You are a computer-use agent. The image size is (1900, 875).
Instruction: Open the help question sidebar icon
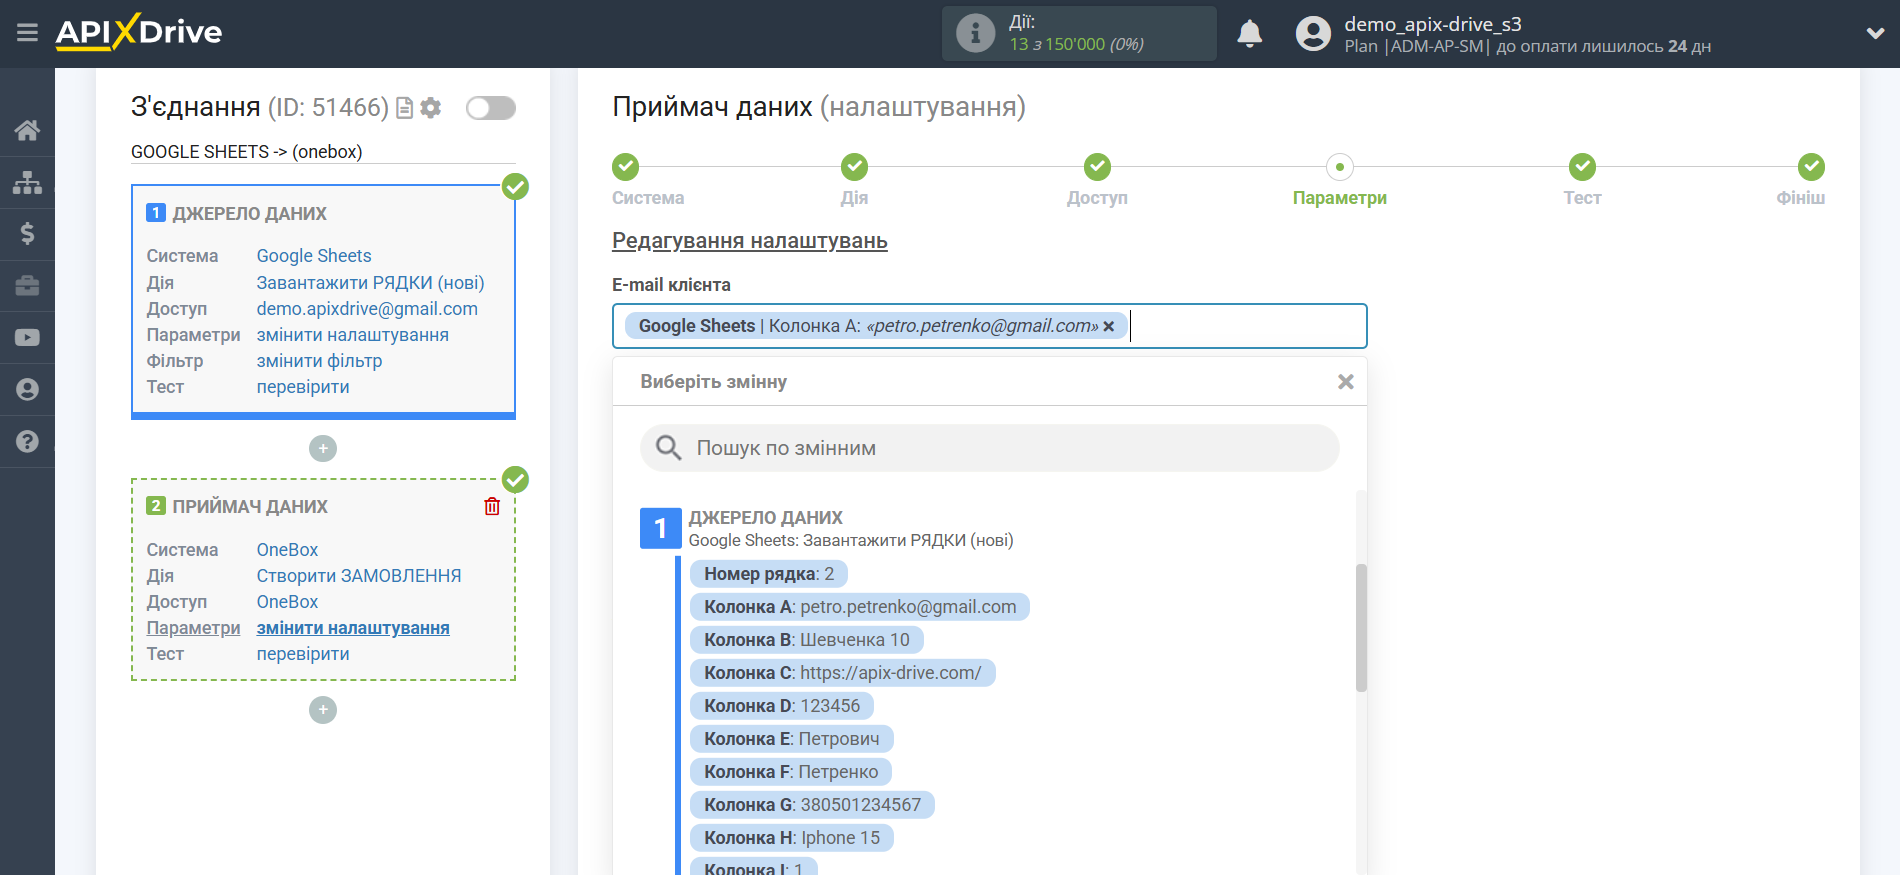[x=27, y=441]
